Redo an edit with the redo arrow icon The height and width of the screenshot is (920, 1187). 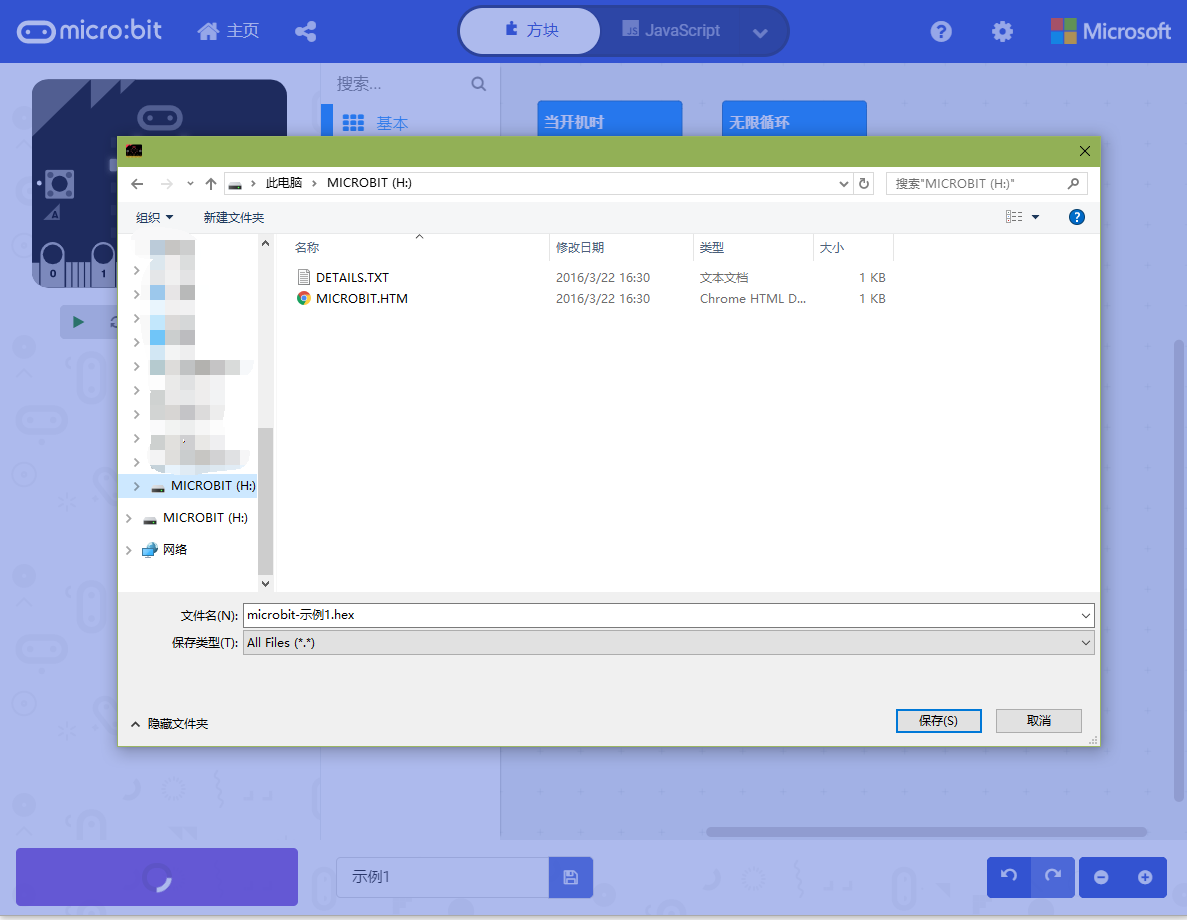point(1052,877)
